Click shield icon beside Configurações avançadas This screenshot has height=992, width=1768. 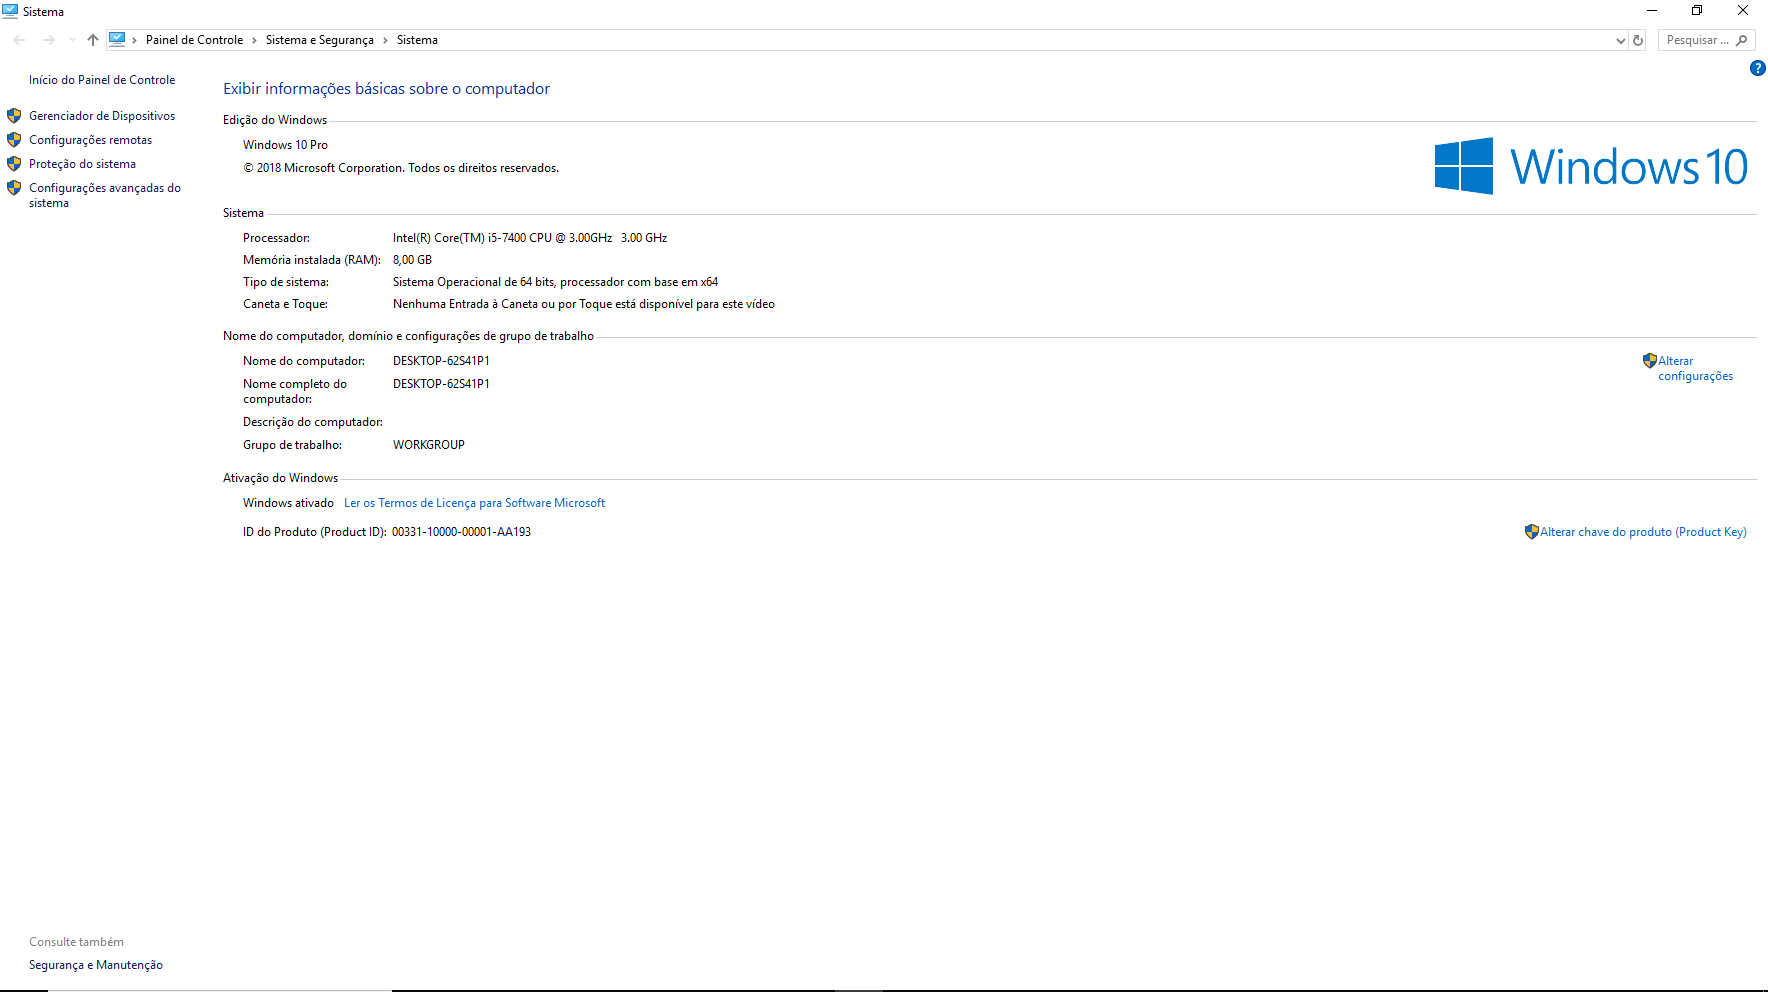14,188
